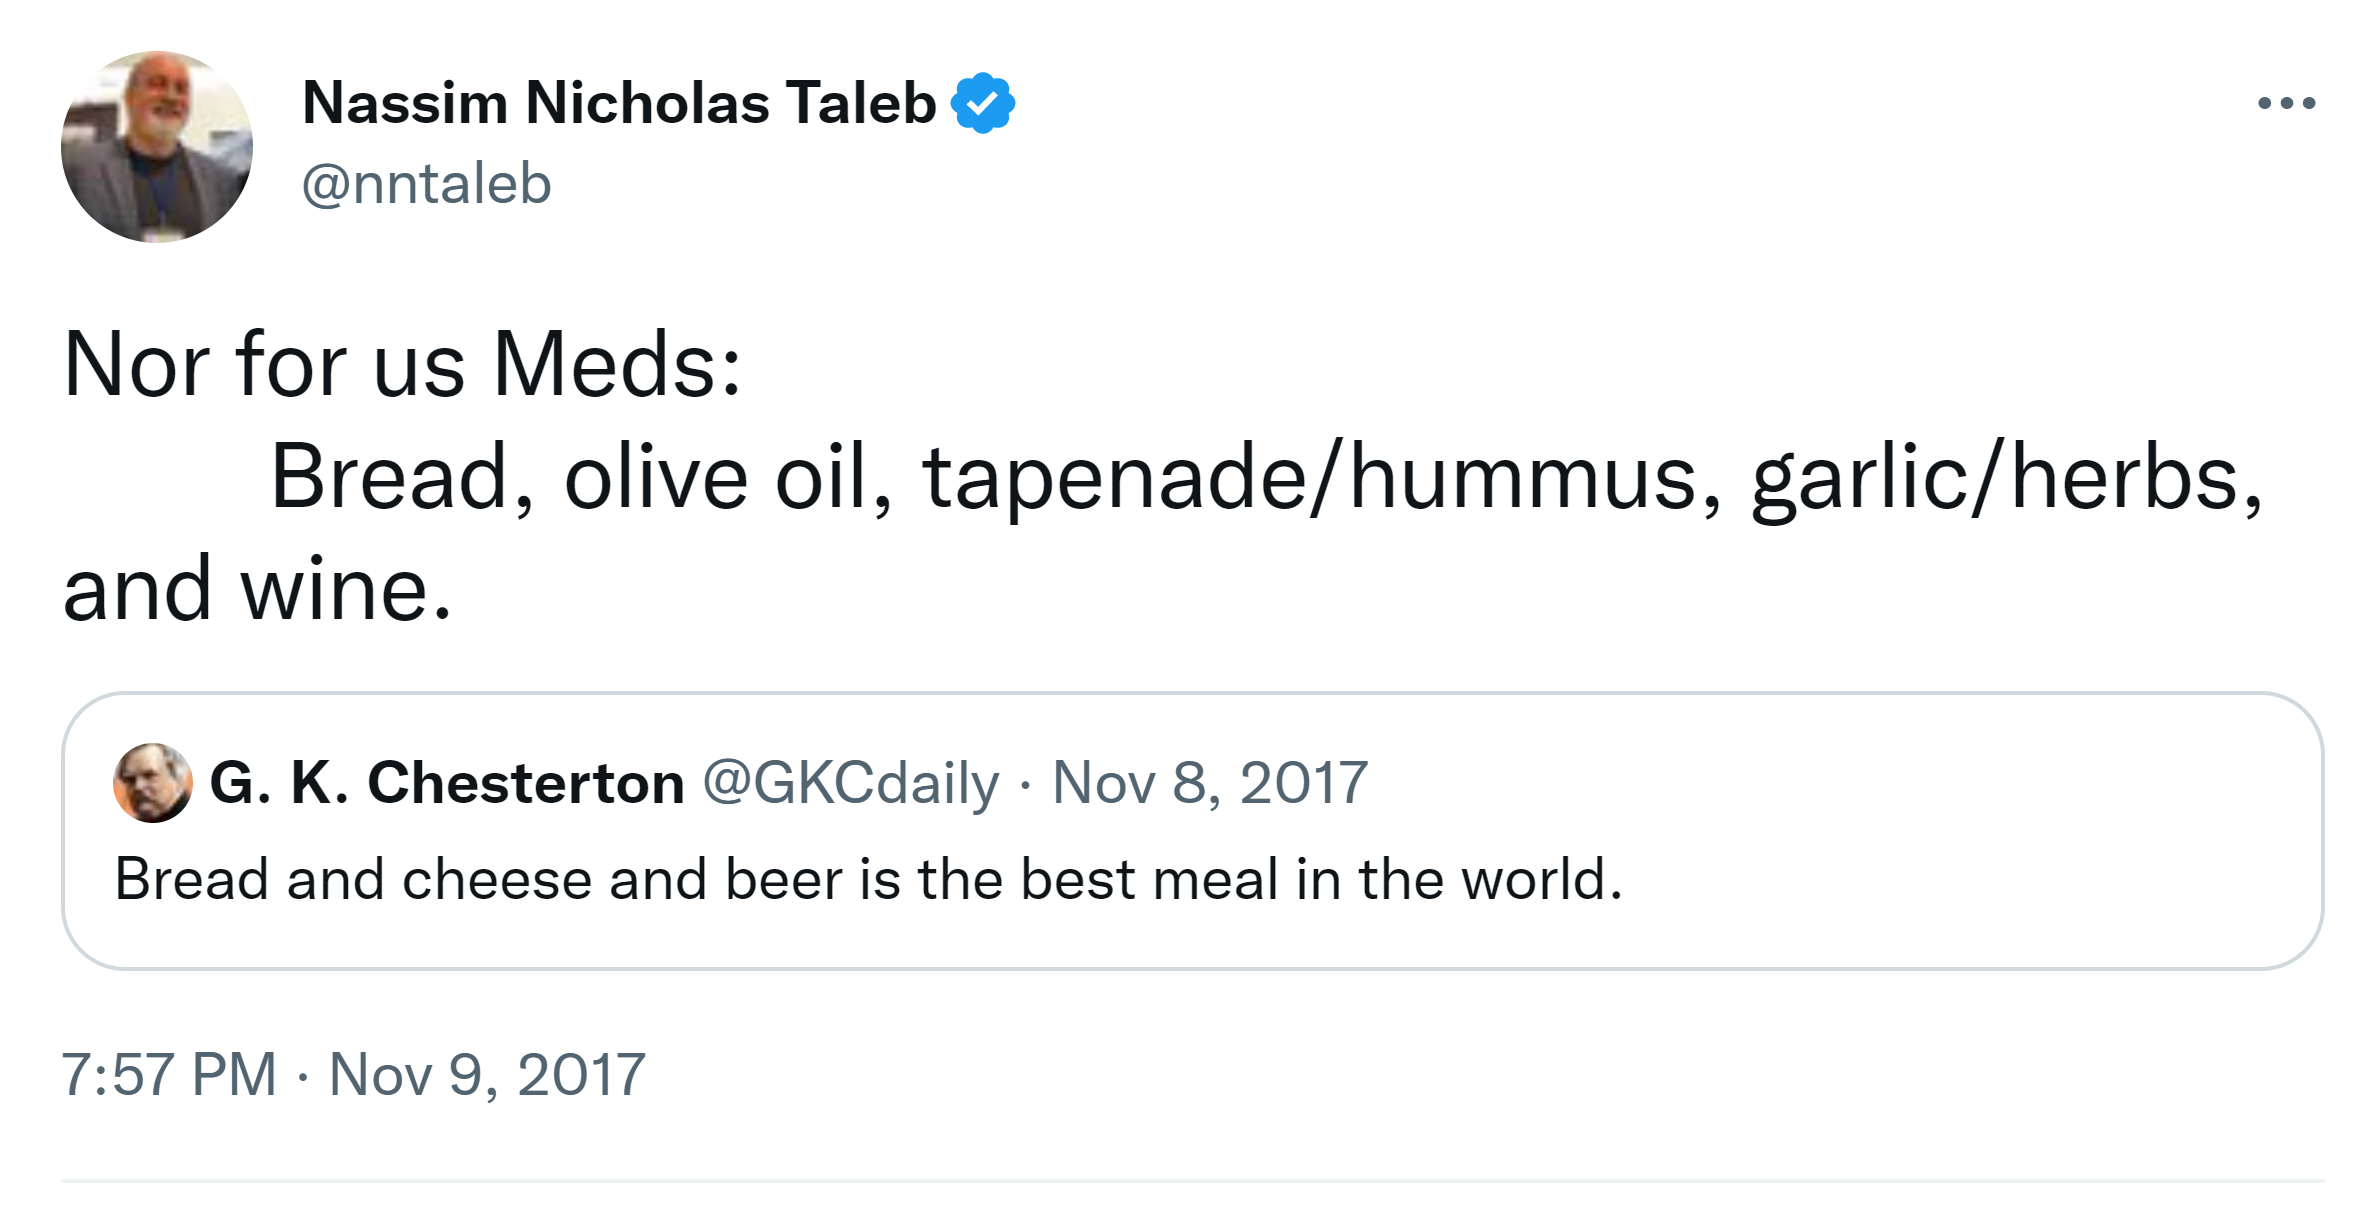The image size is (2376, 1206).
Task: Click the blue verified checkmark badge
Action: click(x=982, y=103)
